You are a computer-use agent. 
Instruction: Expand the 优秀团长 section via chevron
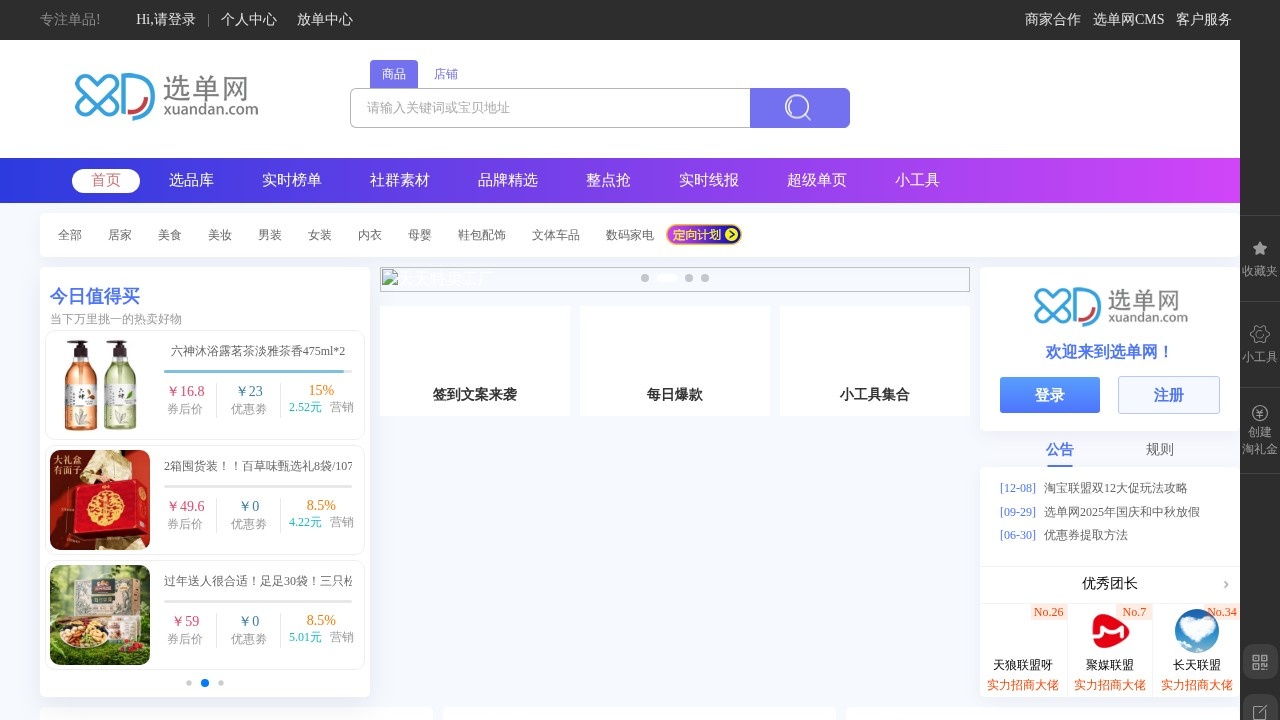1227,583
